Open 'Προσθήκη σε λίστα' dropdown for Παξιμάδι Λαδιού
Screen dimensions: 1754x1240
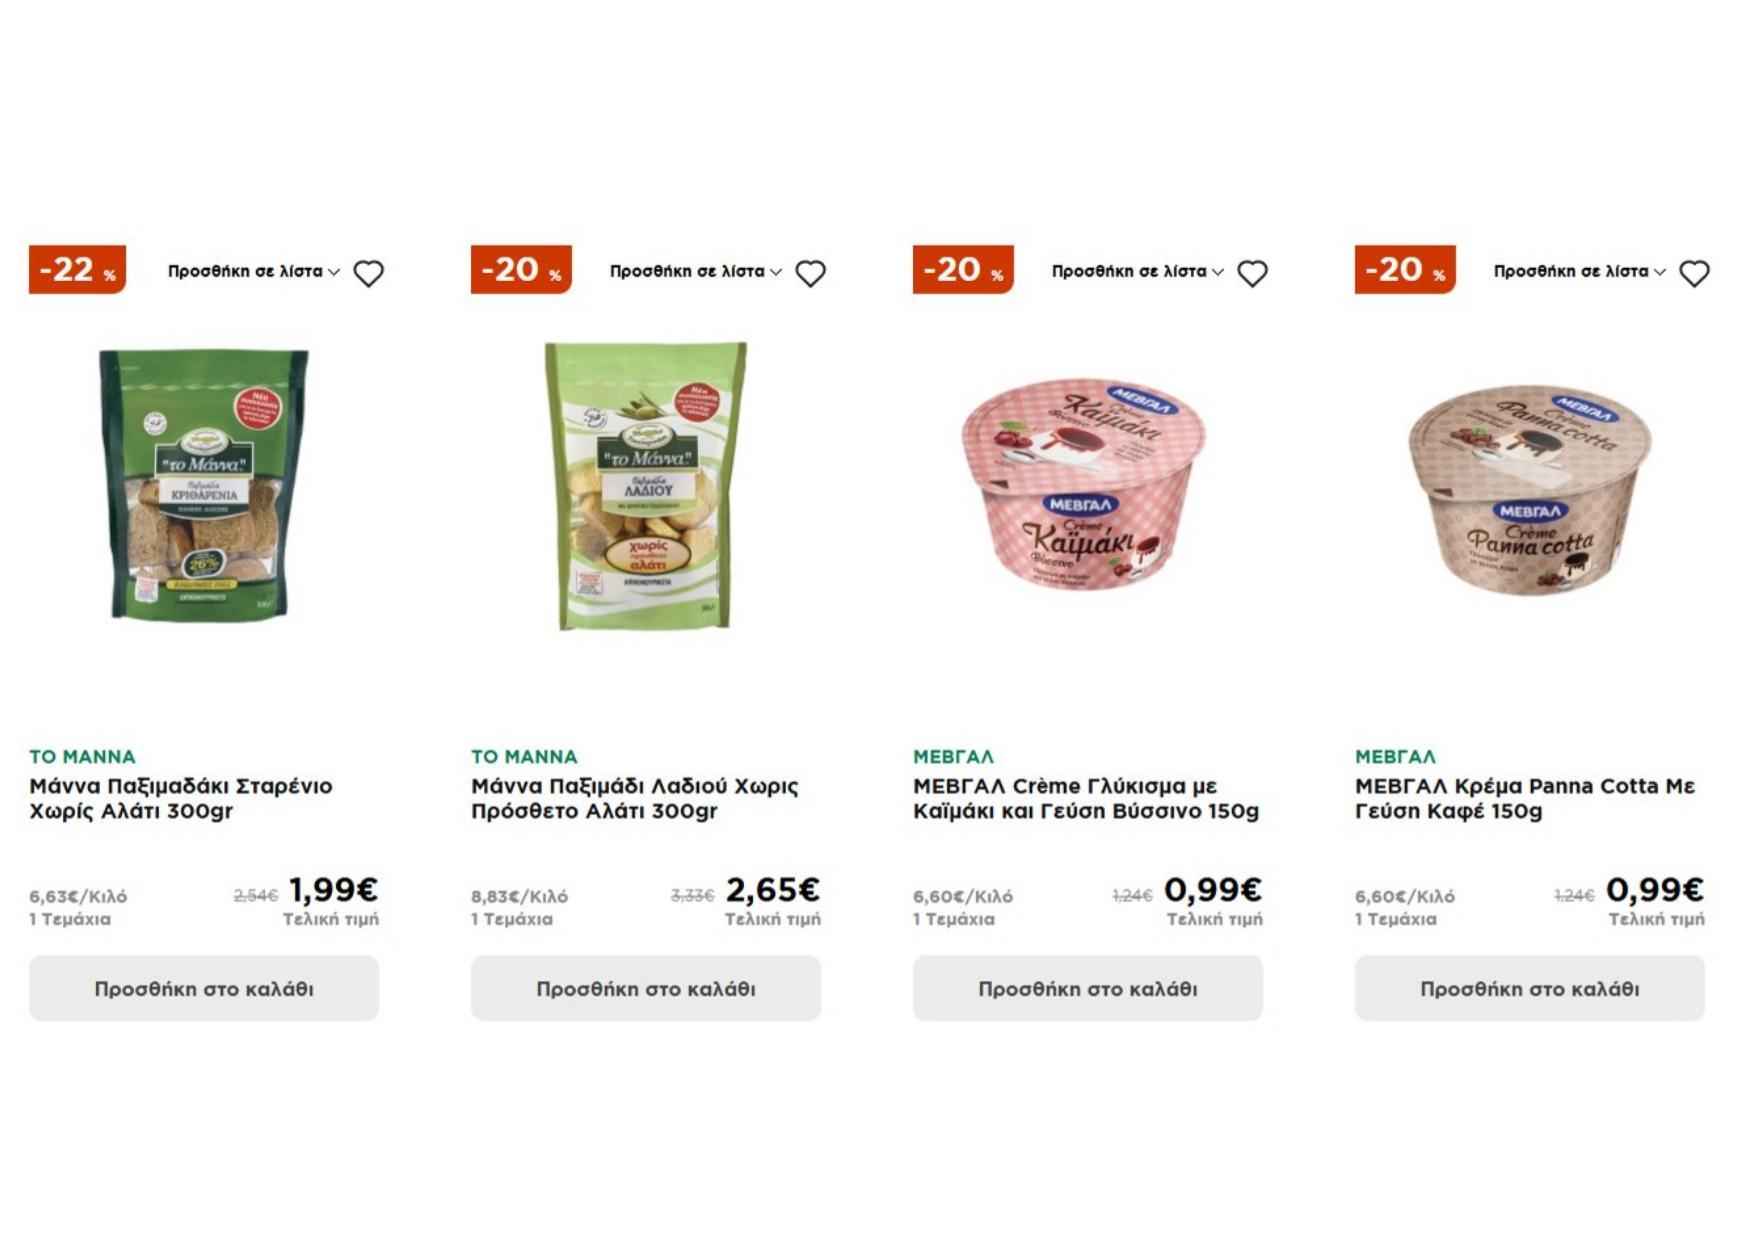tap(695, 271)
